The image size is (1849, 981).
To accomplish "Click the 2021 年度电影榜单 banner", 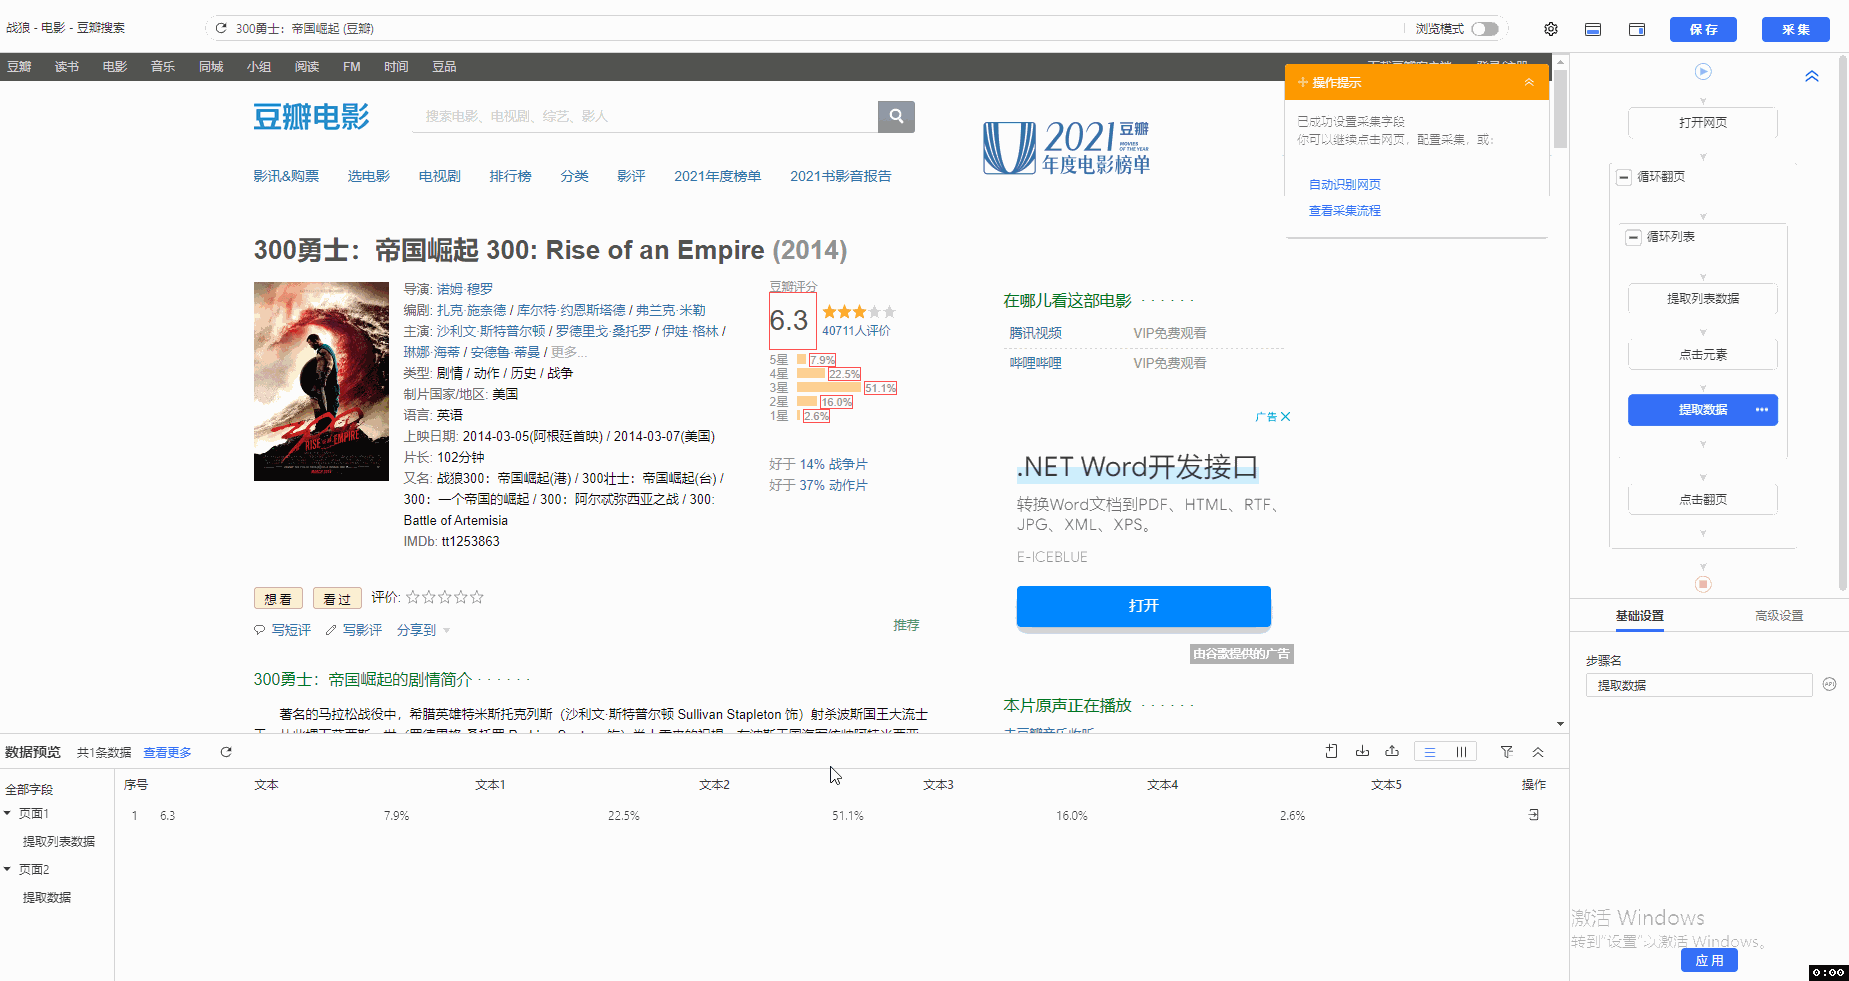I will pos(1066,148).
